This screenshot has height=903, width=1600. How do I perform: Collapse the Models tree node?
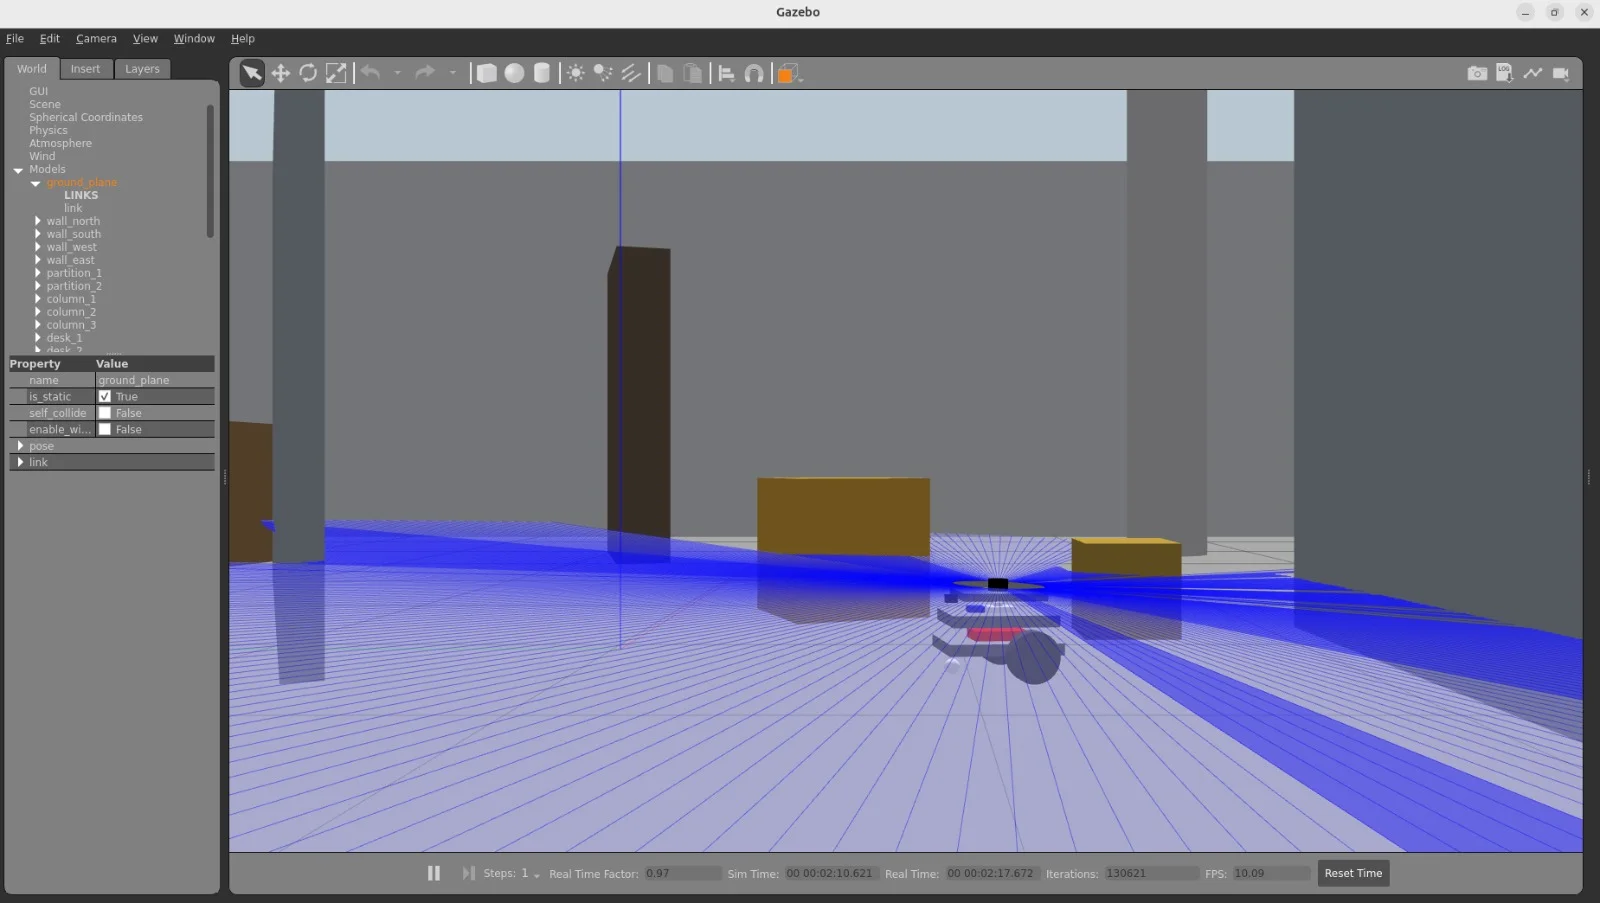click(x=18, y=170)
